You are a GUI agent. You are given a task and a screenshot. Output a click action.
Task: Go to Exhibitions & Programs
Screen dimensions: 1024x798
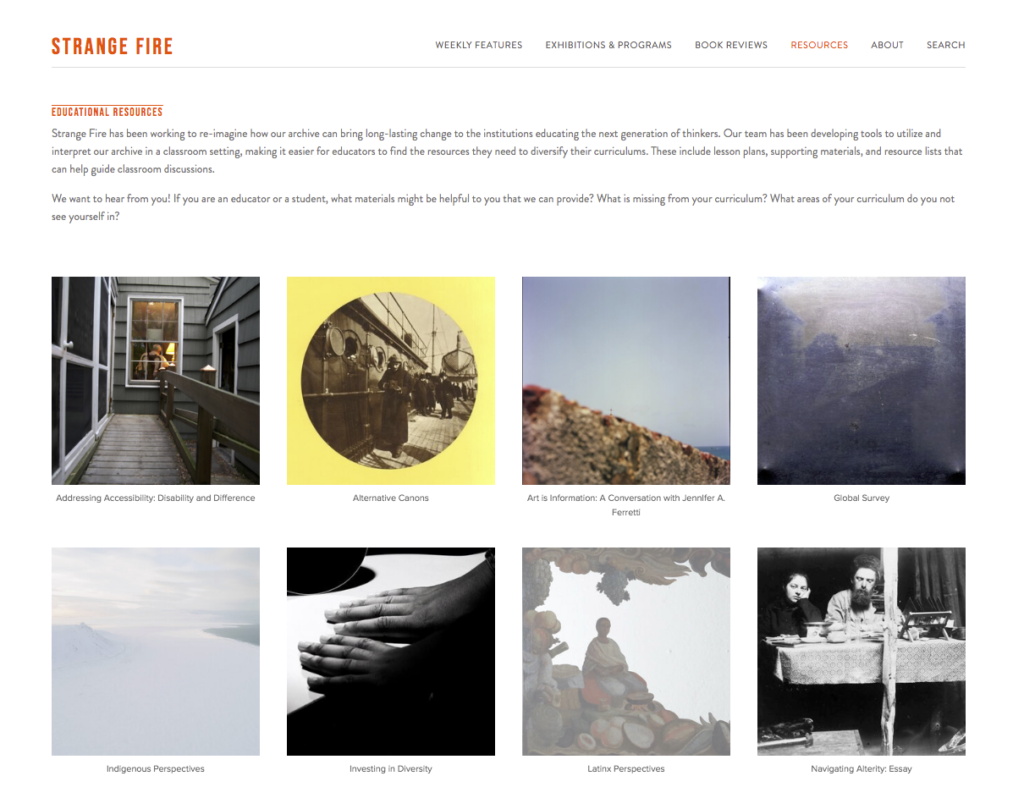tap(608, 45)
